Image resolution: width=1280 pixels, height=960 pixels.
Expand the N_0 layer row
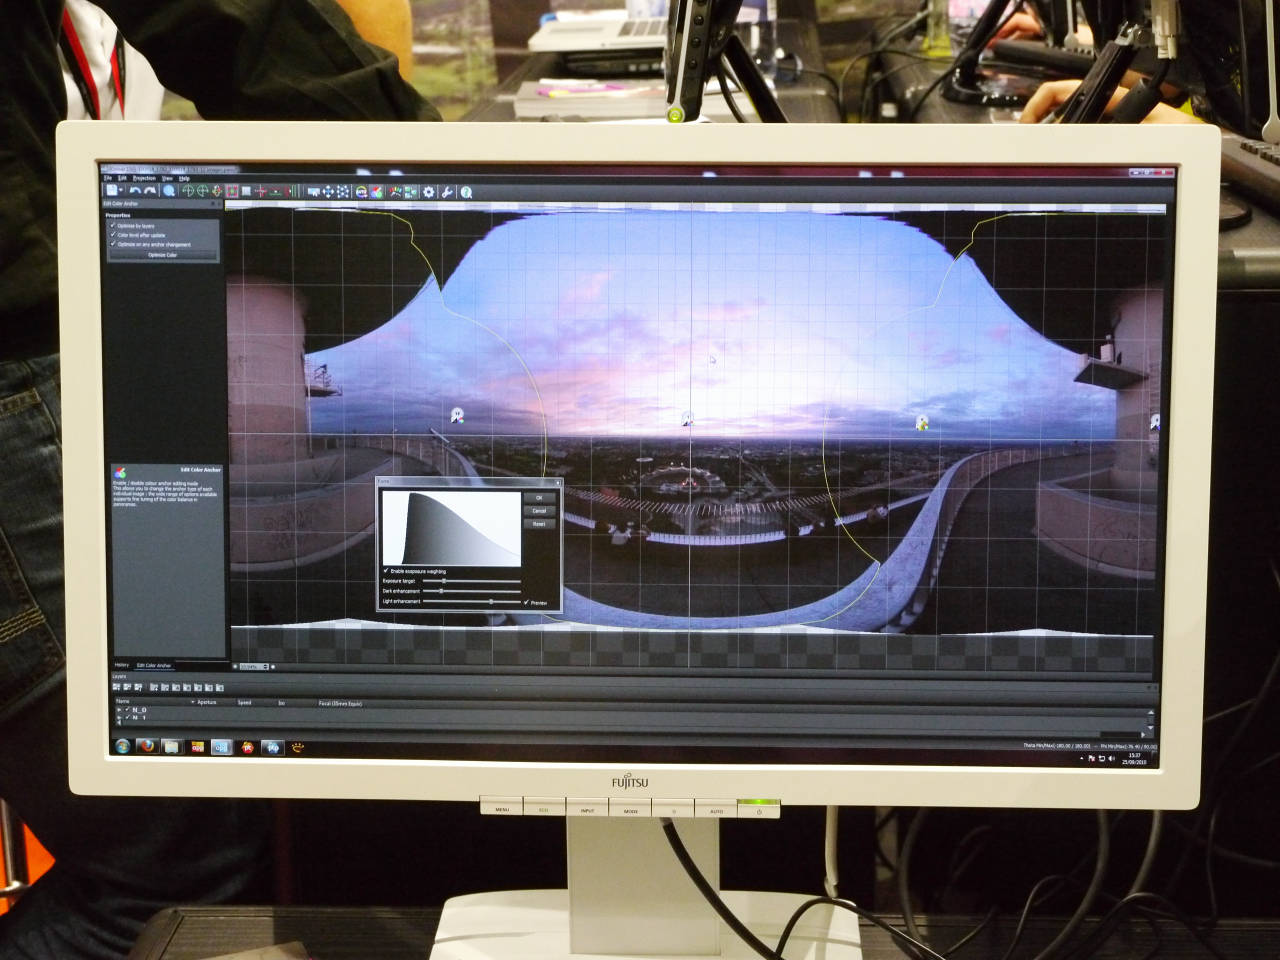tap(119, 709)
